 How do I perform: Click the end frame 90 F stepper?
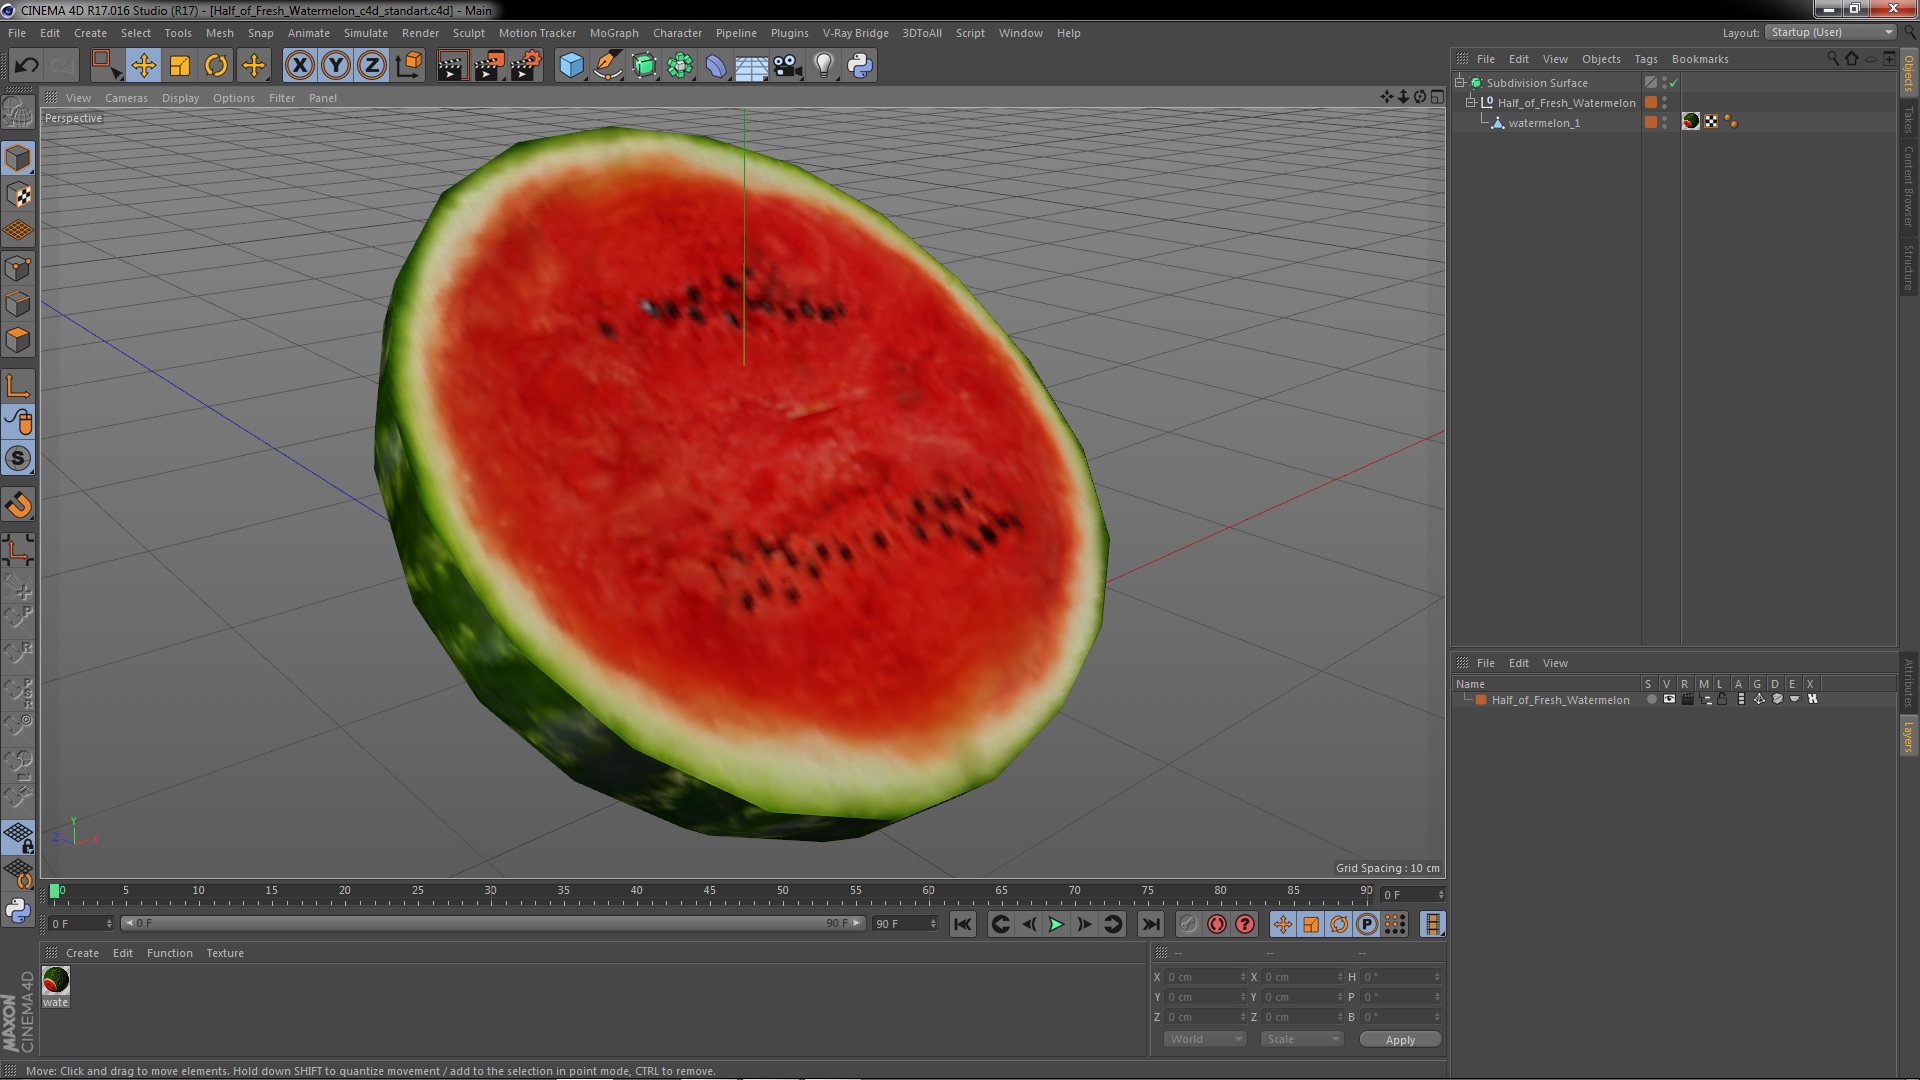pyautogui.click(x=933, y=924)
